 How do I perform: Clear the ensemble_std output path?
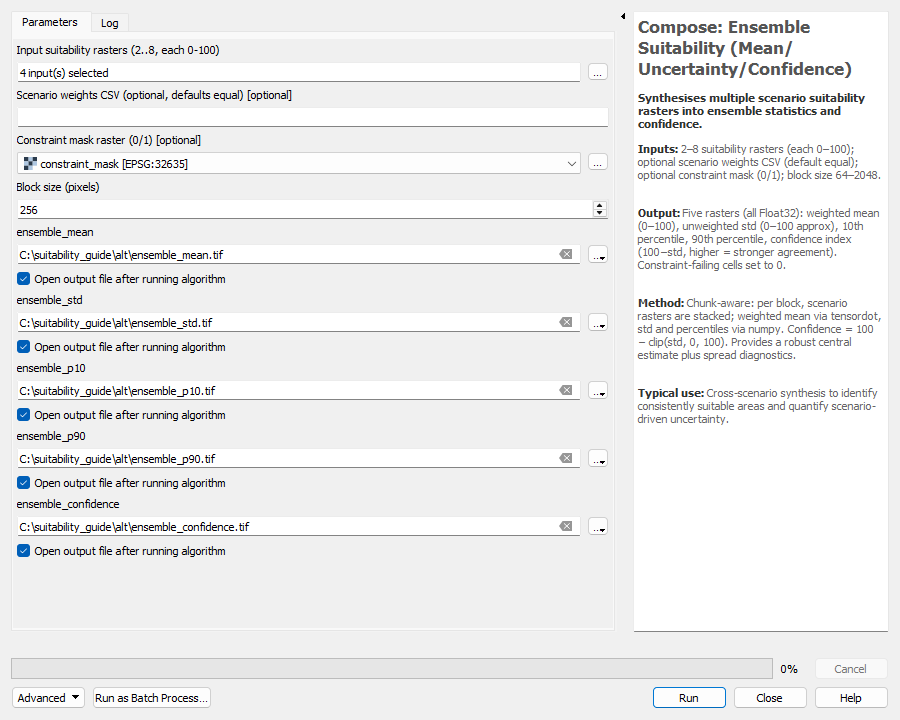tap(566, 322)
